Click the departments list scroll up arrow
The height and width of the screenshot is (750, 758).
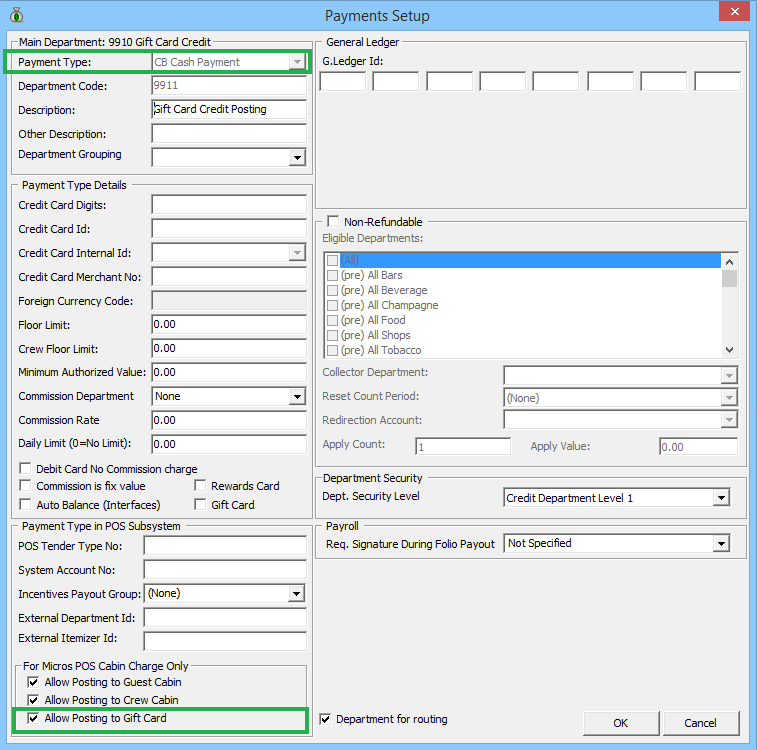[729, 262]
